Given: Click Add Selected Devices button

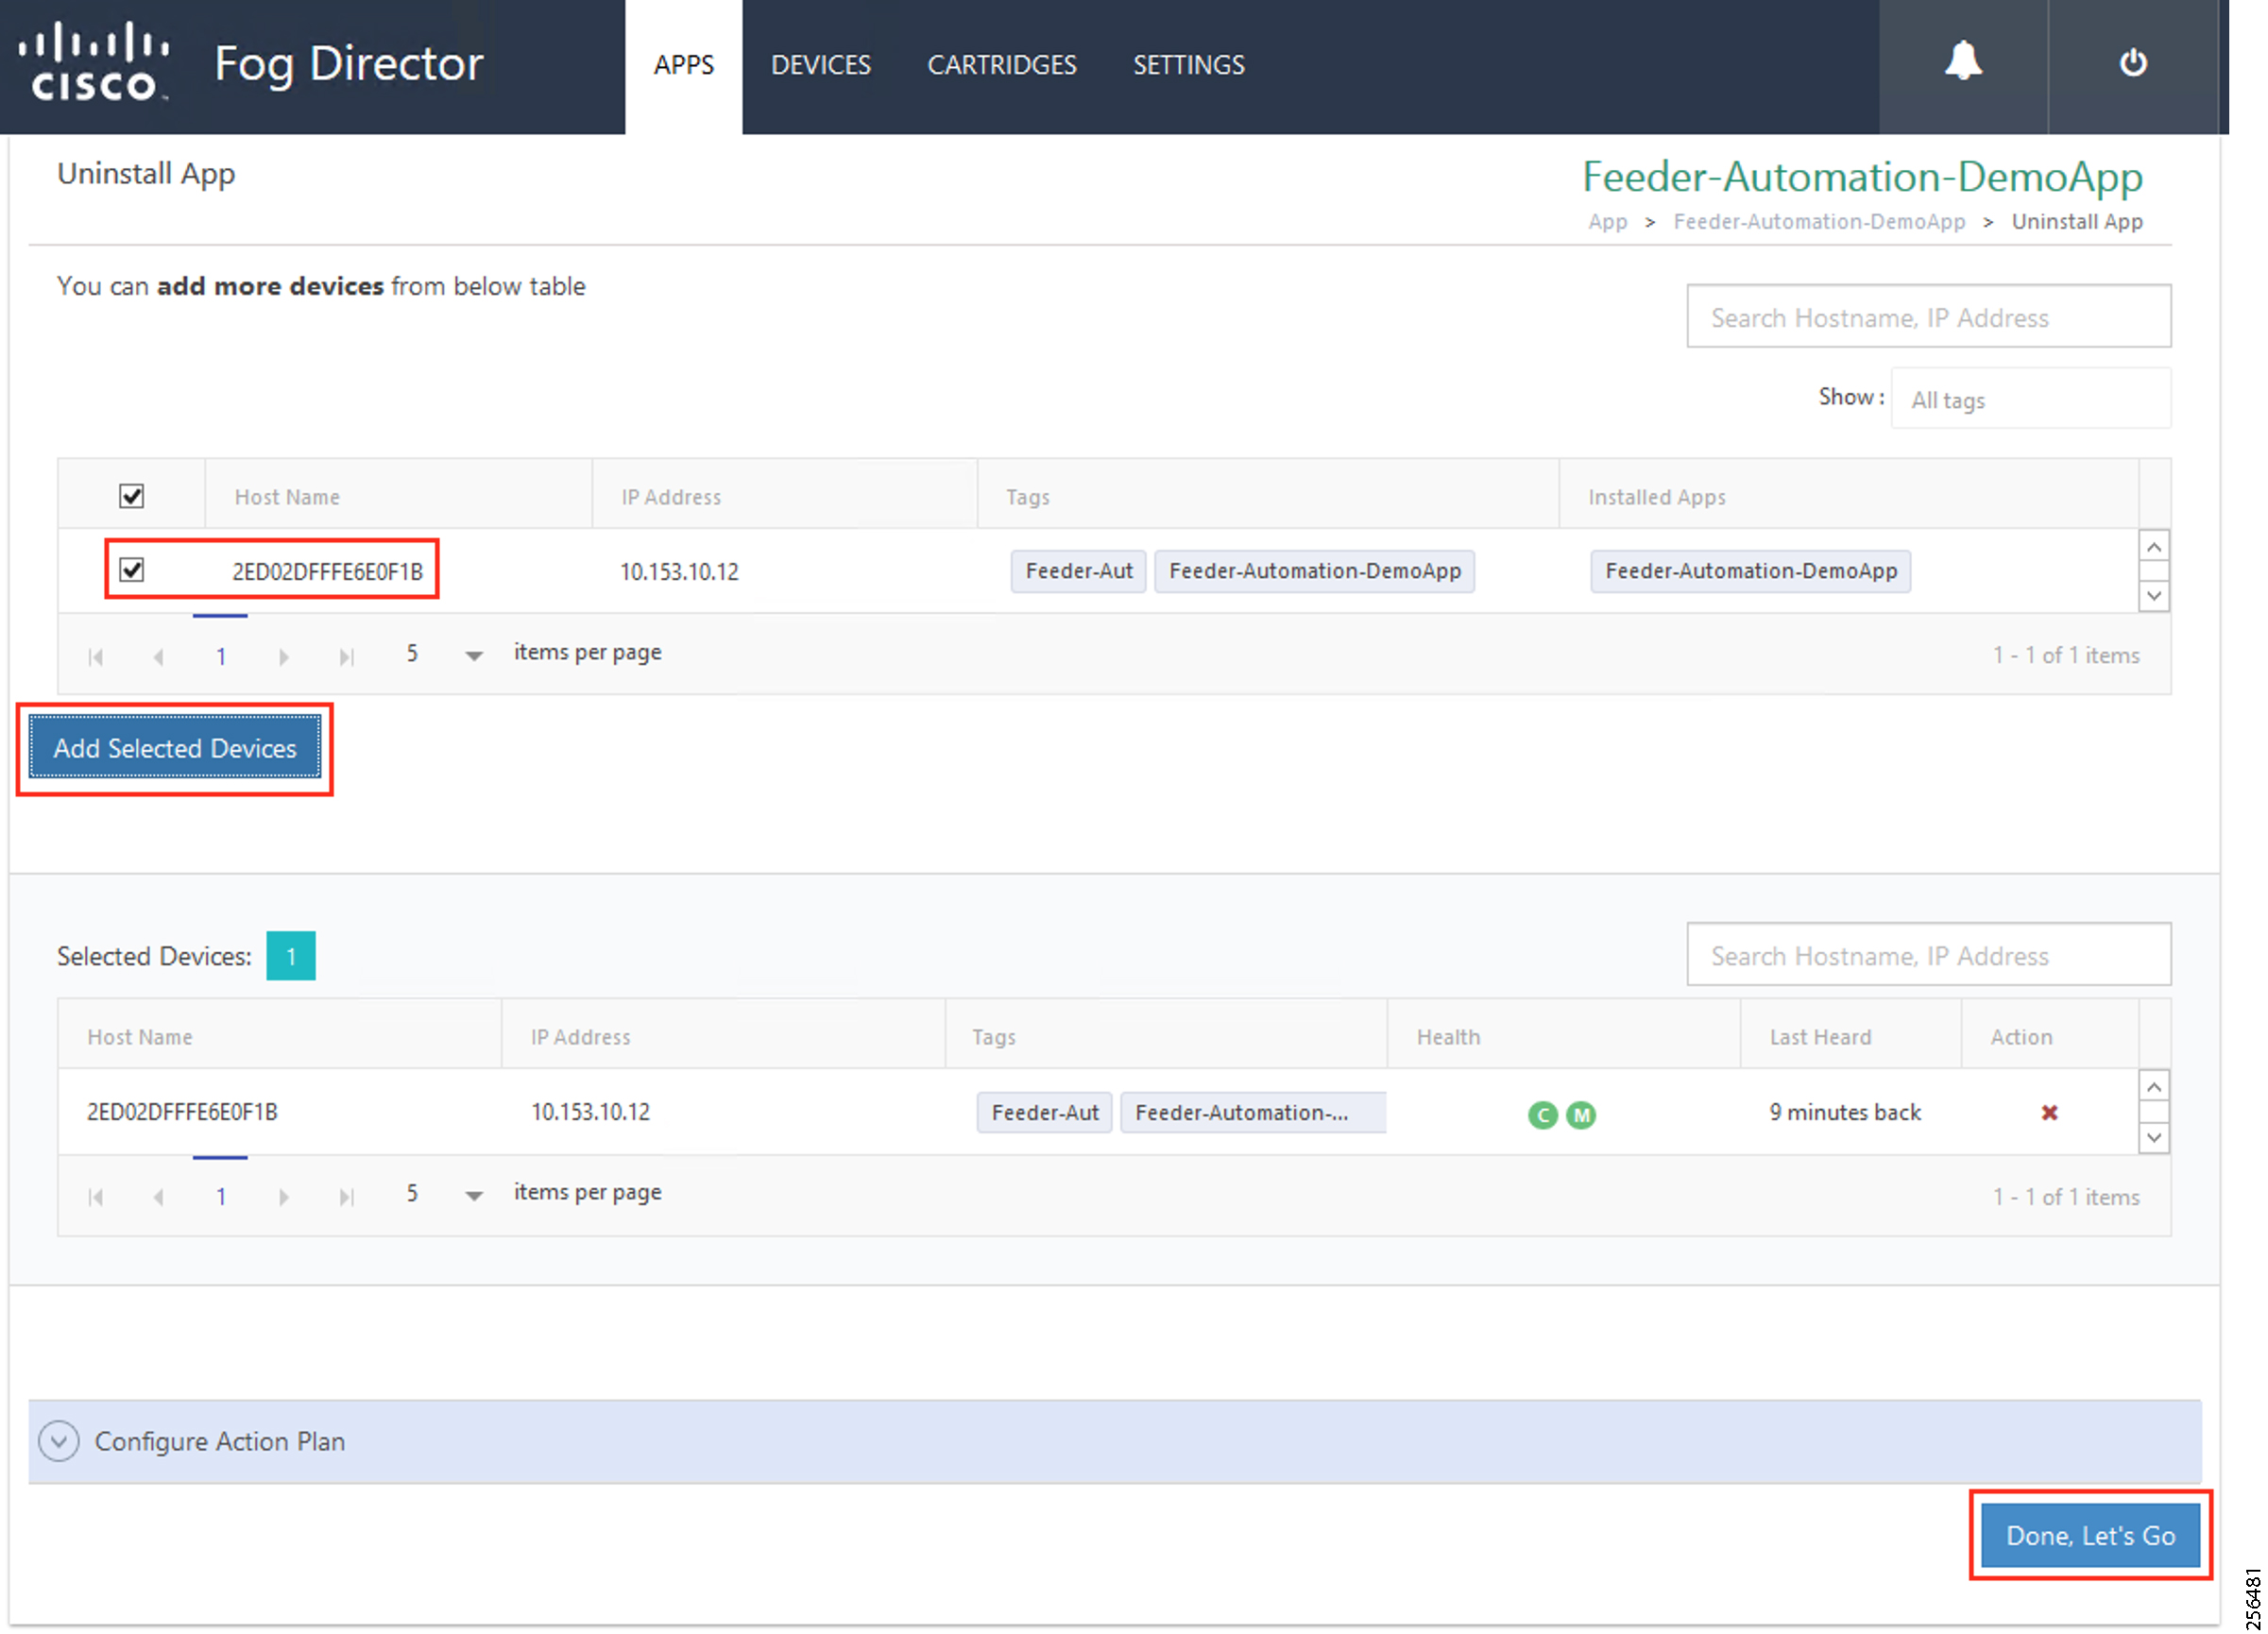Looking at the screenshot, I should click(175, 748).
